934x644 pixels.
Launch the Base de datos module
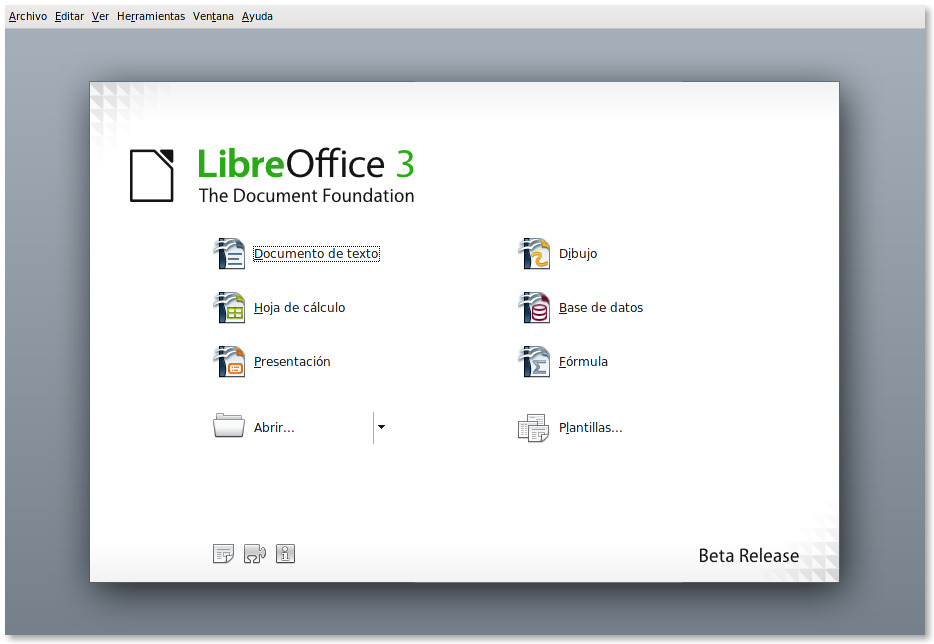click(x=600, y=308)
